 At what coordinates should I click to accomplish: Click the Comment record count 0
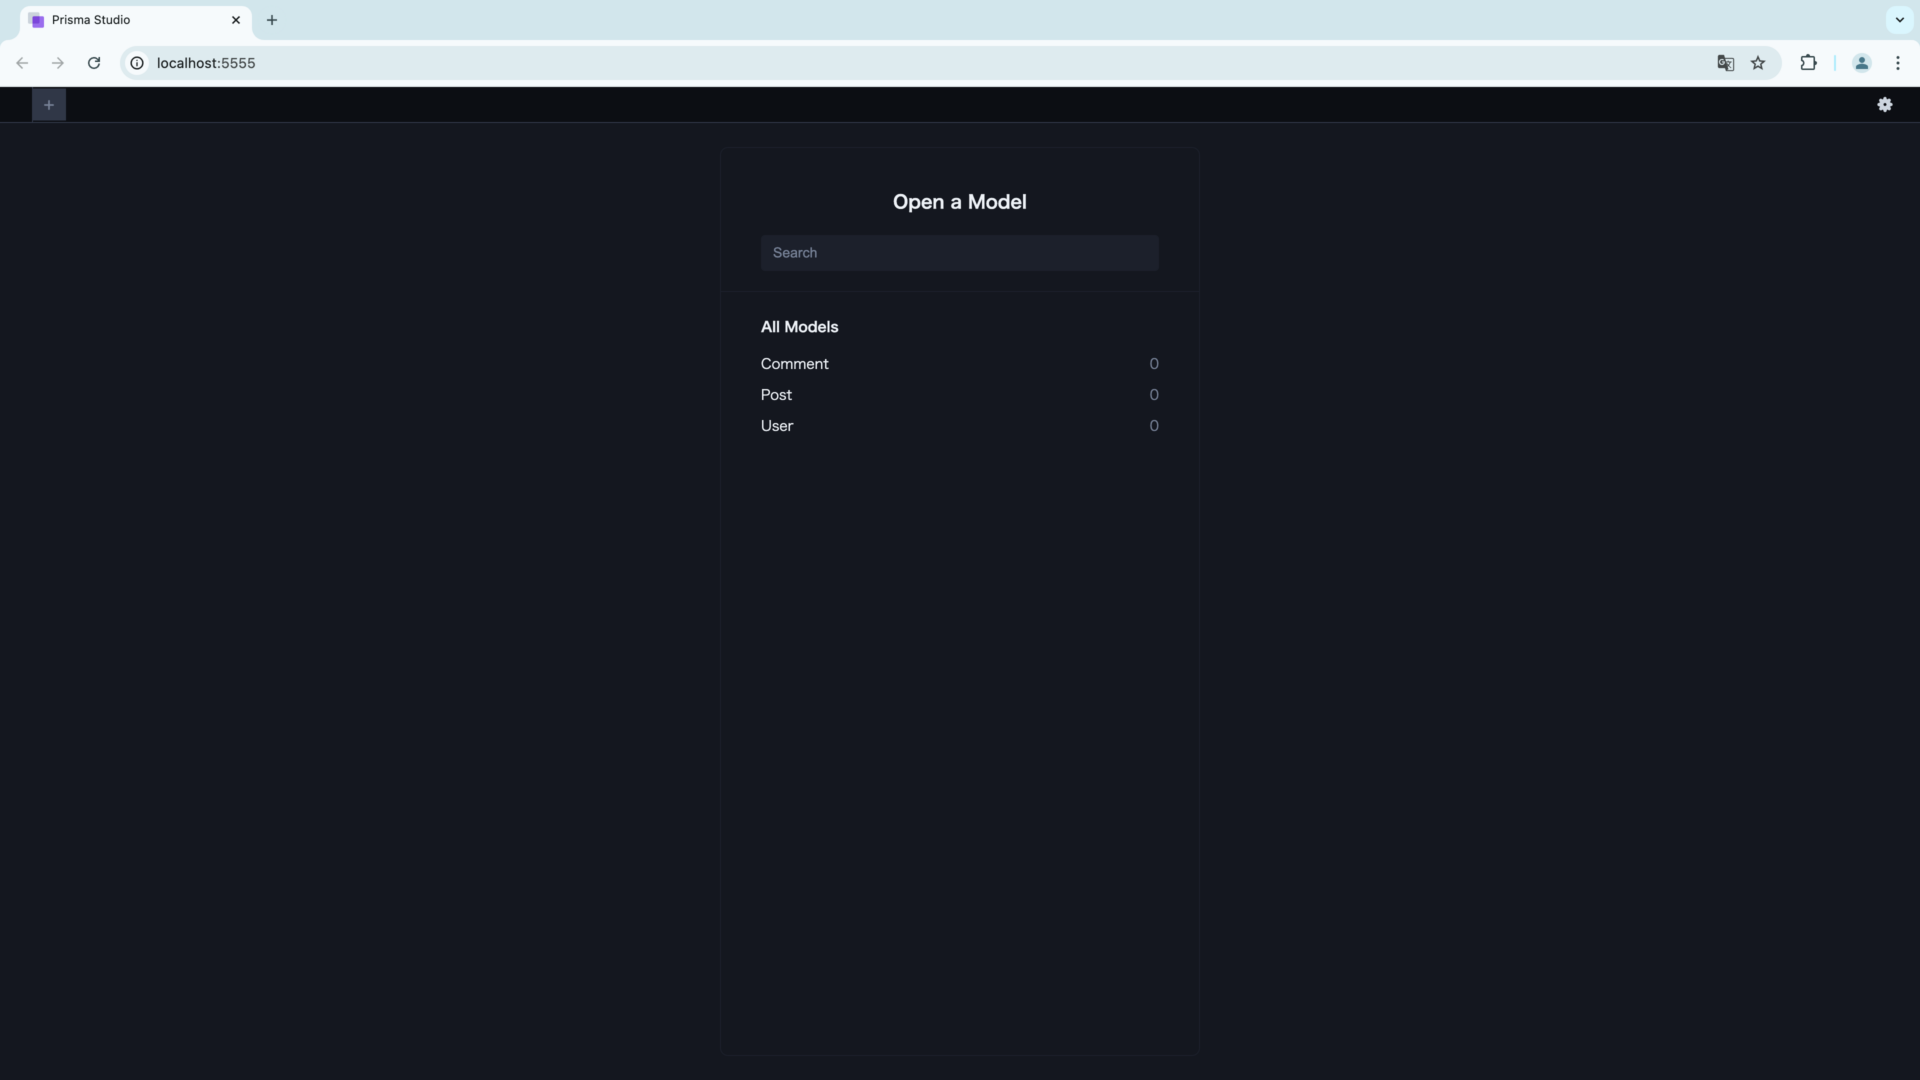tap(1154, 364)
